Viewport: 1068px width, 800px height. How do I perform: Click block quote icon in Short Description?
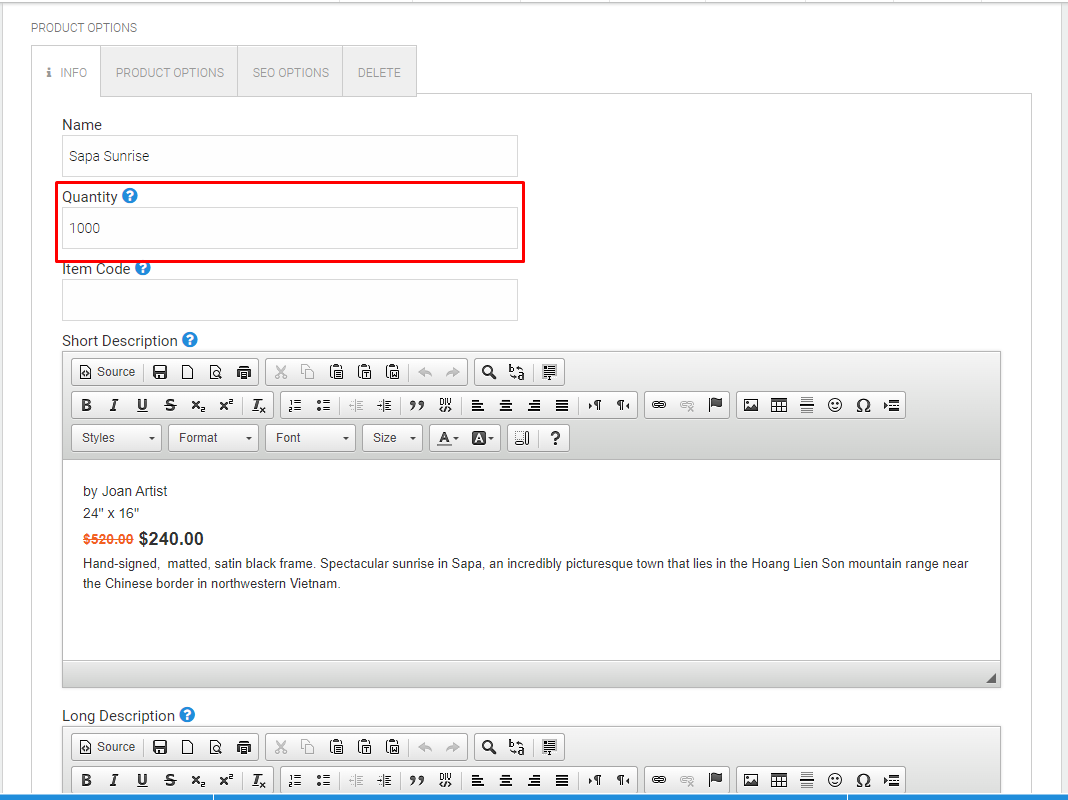click(x=417, y=405)
